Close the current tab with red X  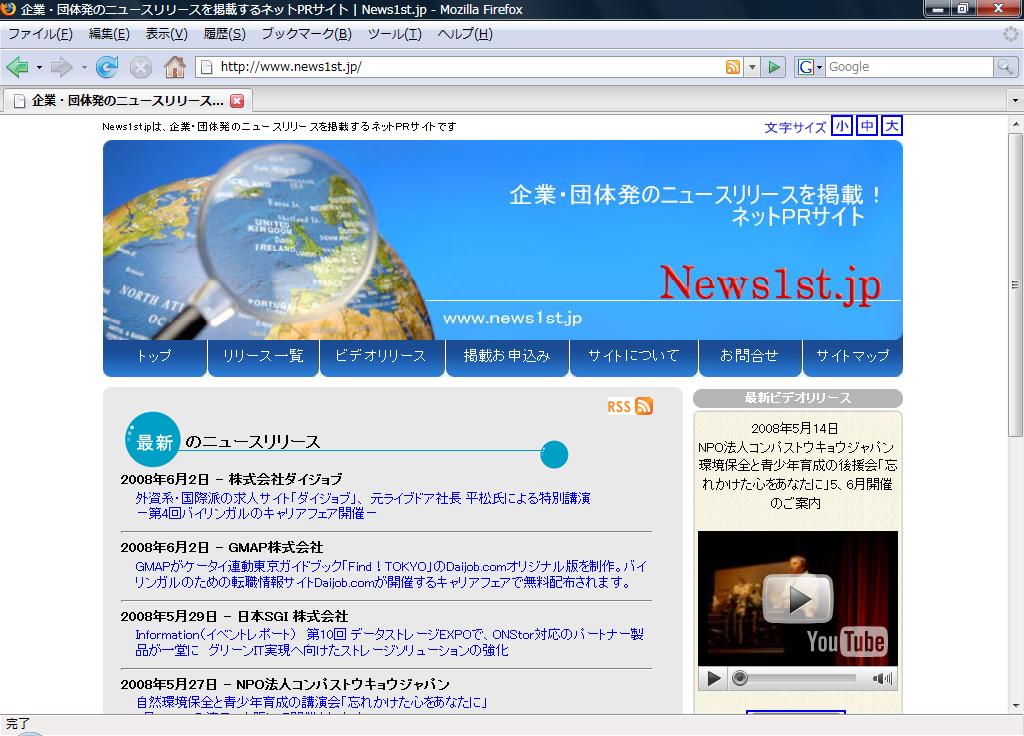pos(237,101)
